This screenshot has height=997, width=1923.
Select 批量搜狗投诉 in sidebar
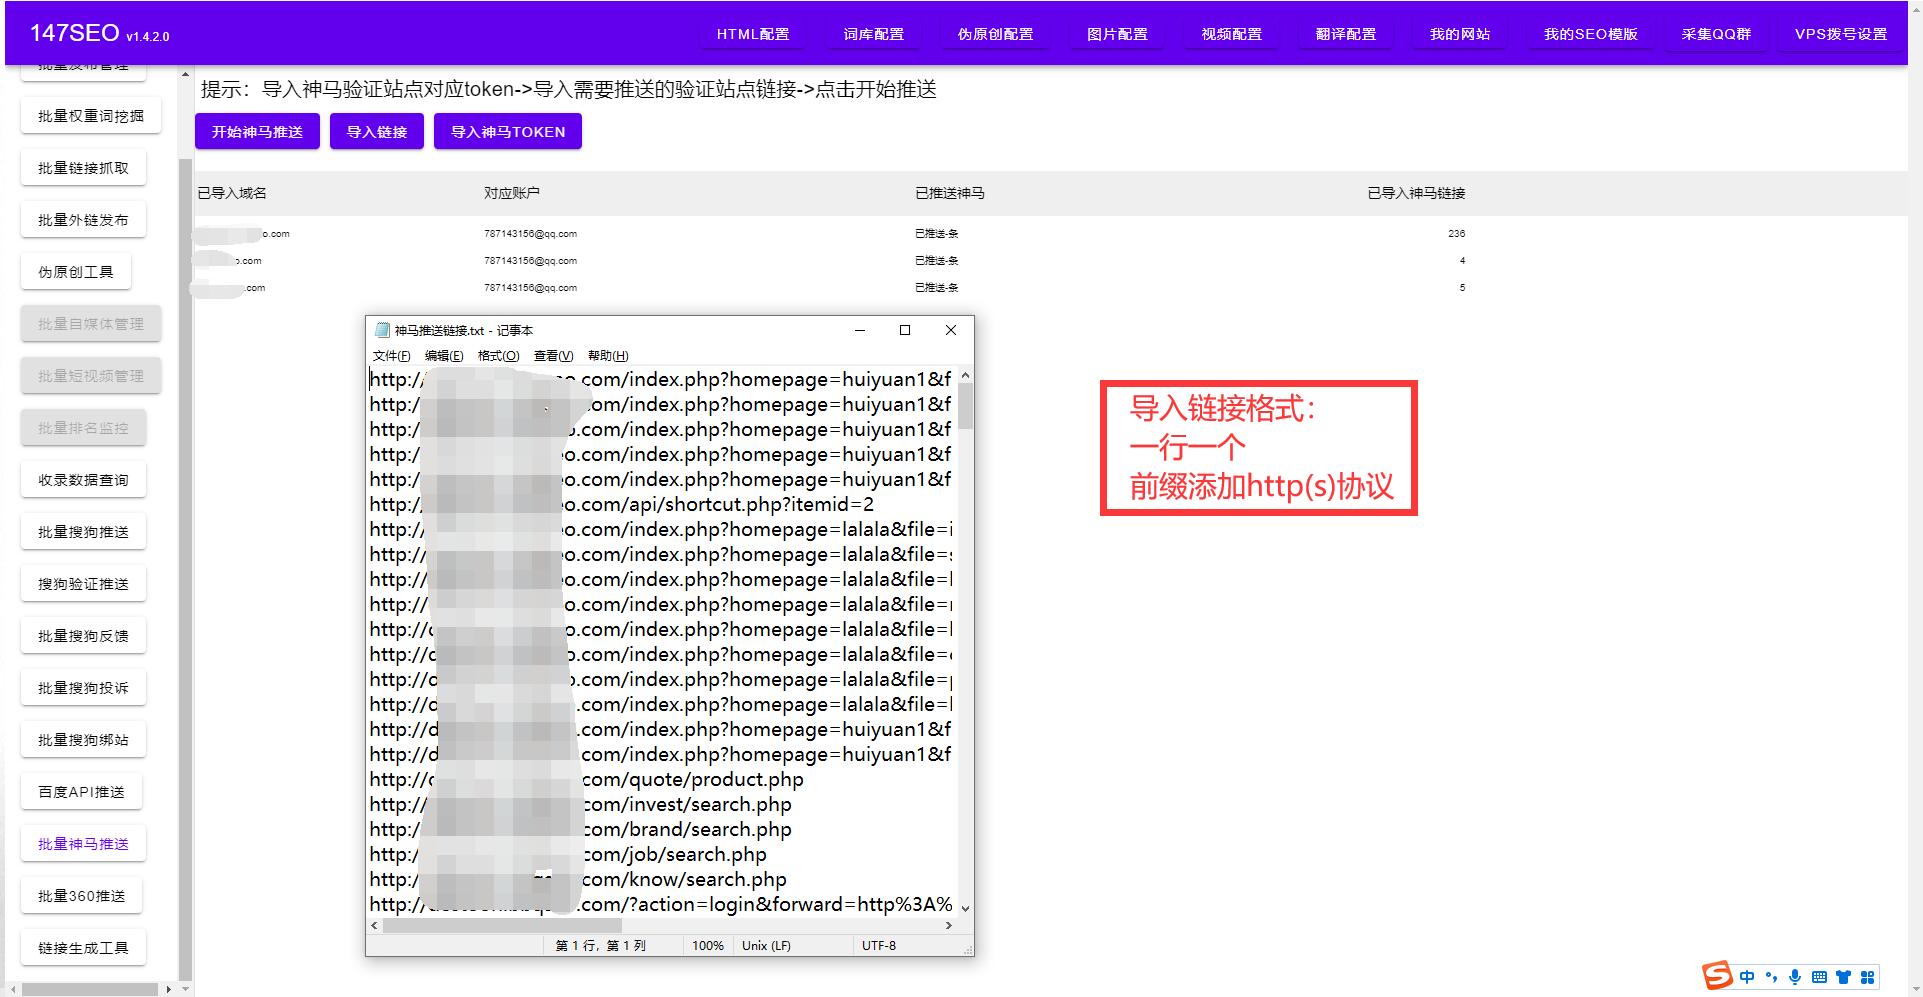point(83,688)
